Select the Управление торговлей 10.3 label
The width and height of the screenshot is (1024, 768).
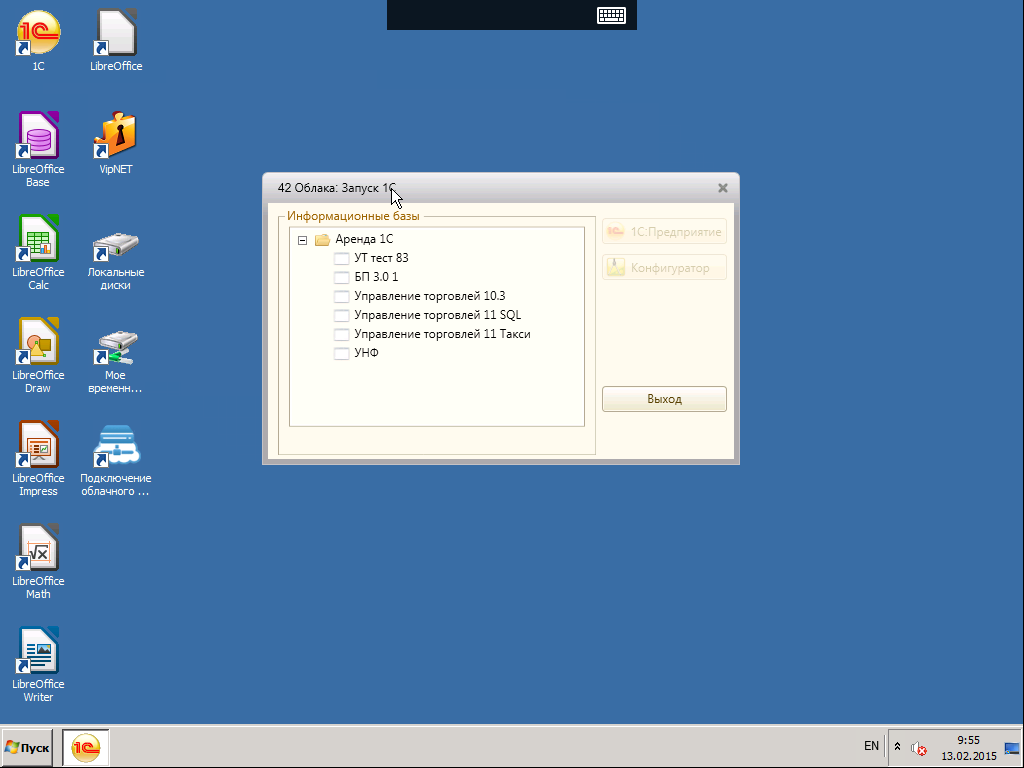tap(430, 296)
